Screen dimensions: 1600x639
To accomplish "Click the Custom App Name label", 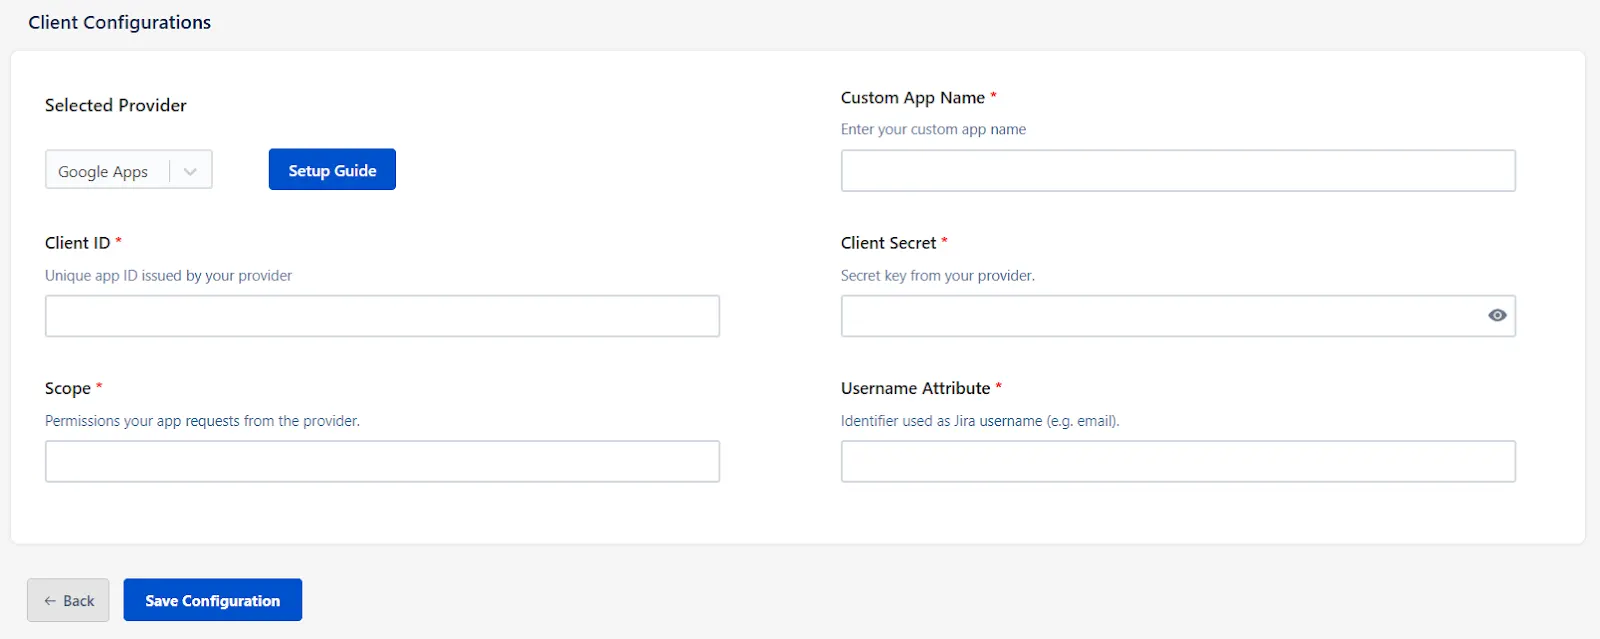I will 913,98.
